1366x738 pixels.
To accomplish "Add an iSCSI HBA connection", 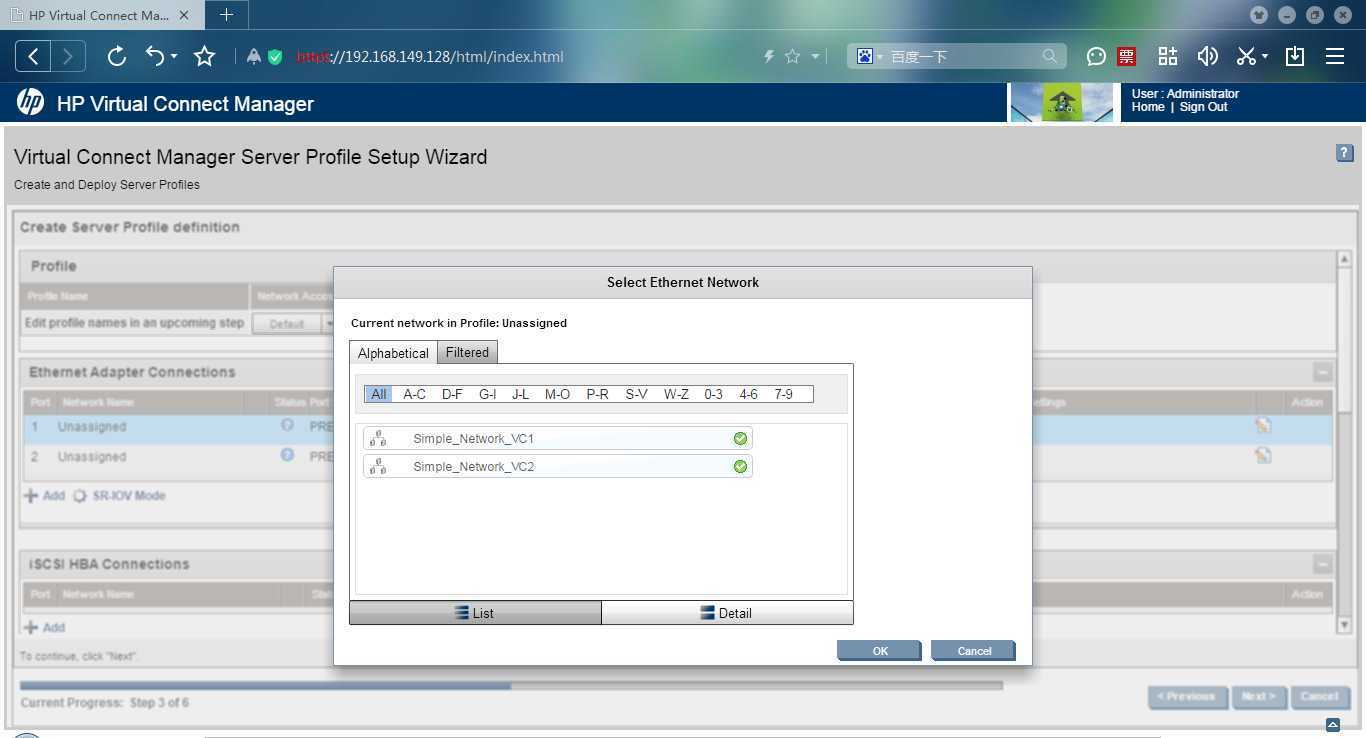I will click(x=45, y=628).
